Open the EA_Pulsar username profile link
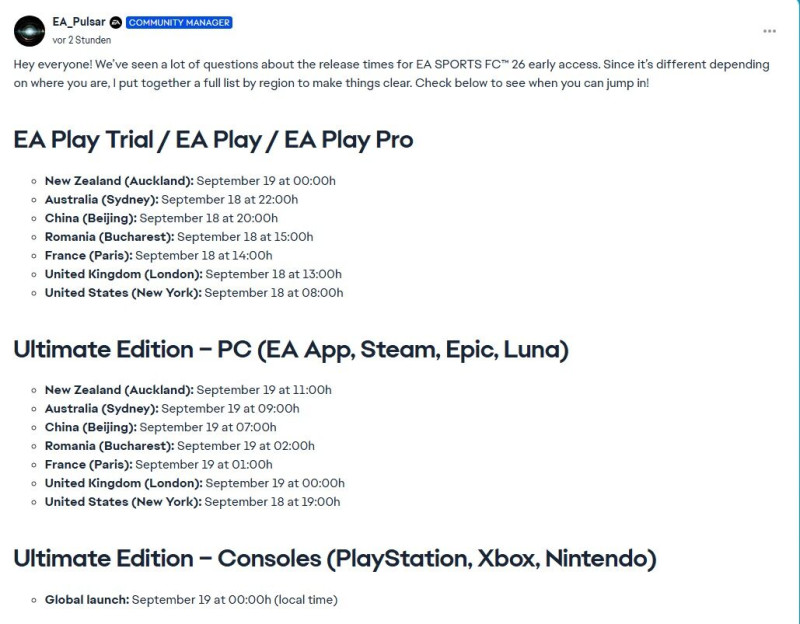 pos(78,22)
